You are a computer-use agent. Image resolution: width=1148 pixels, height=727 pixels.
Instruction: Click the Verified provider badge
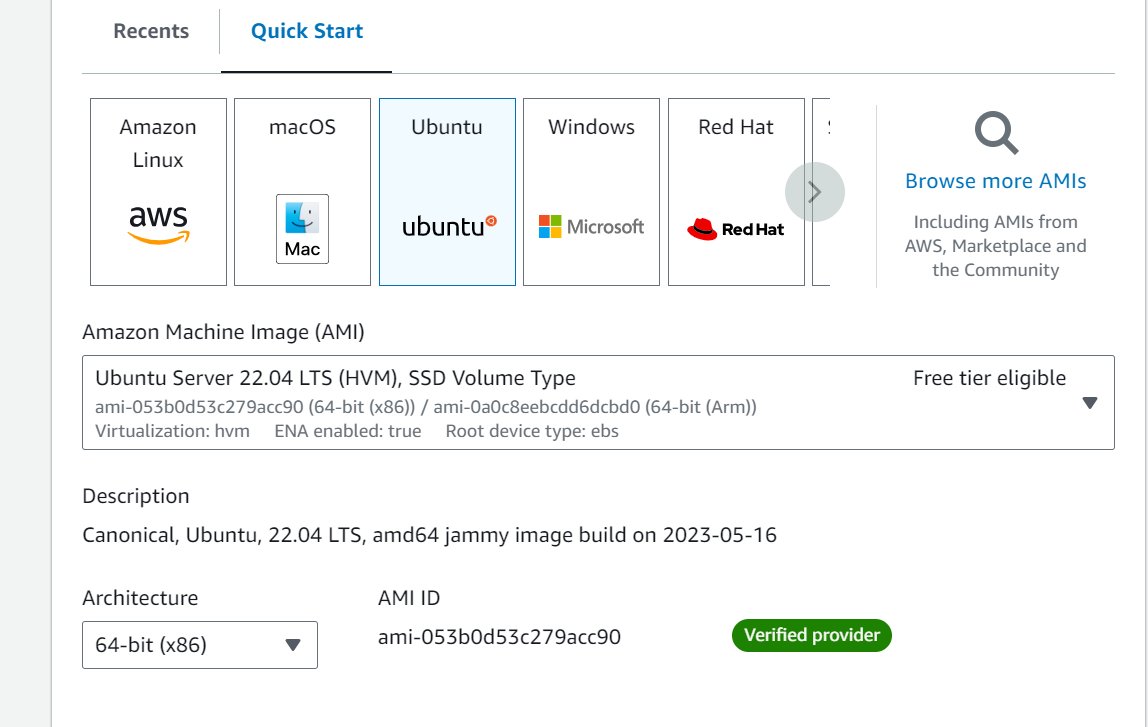coord(811,635)
